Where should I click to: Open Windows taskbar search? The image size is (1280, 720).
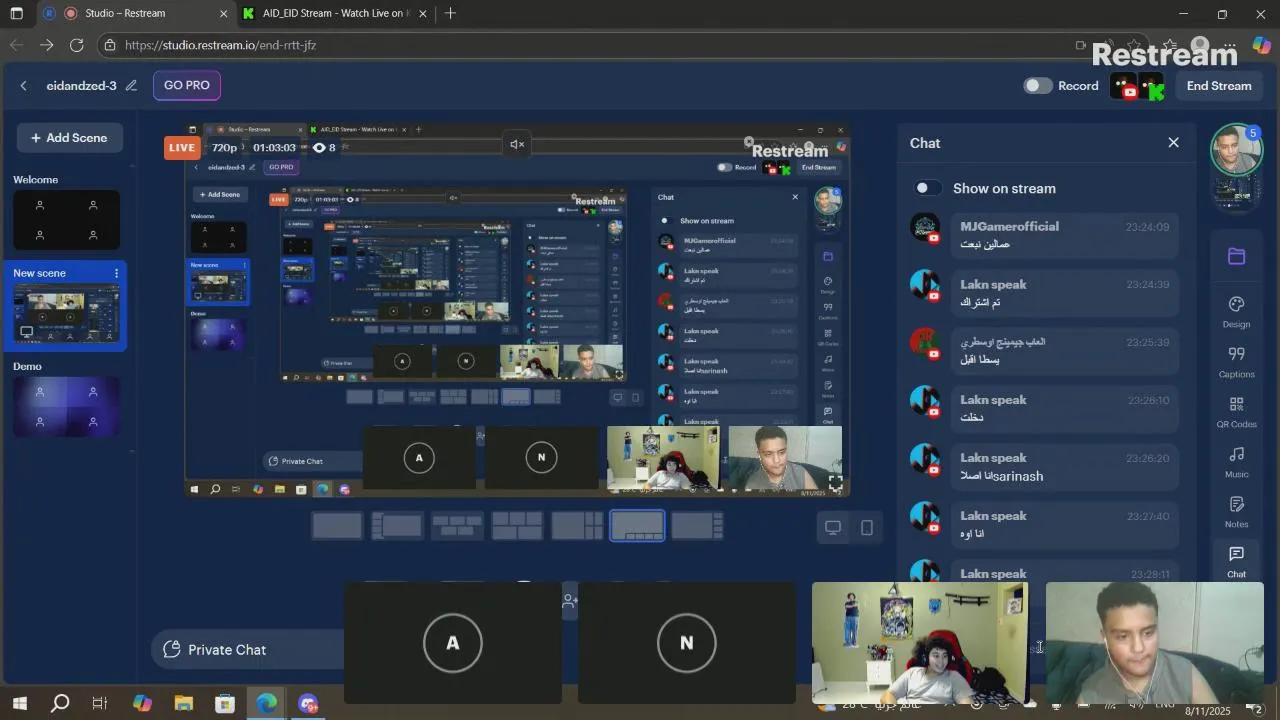pos(60,704)
